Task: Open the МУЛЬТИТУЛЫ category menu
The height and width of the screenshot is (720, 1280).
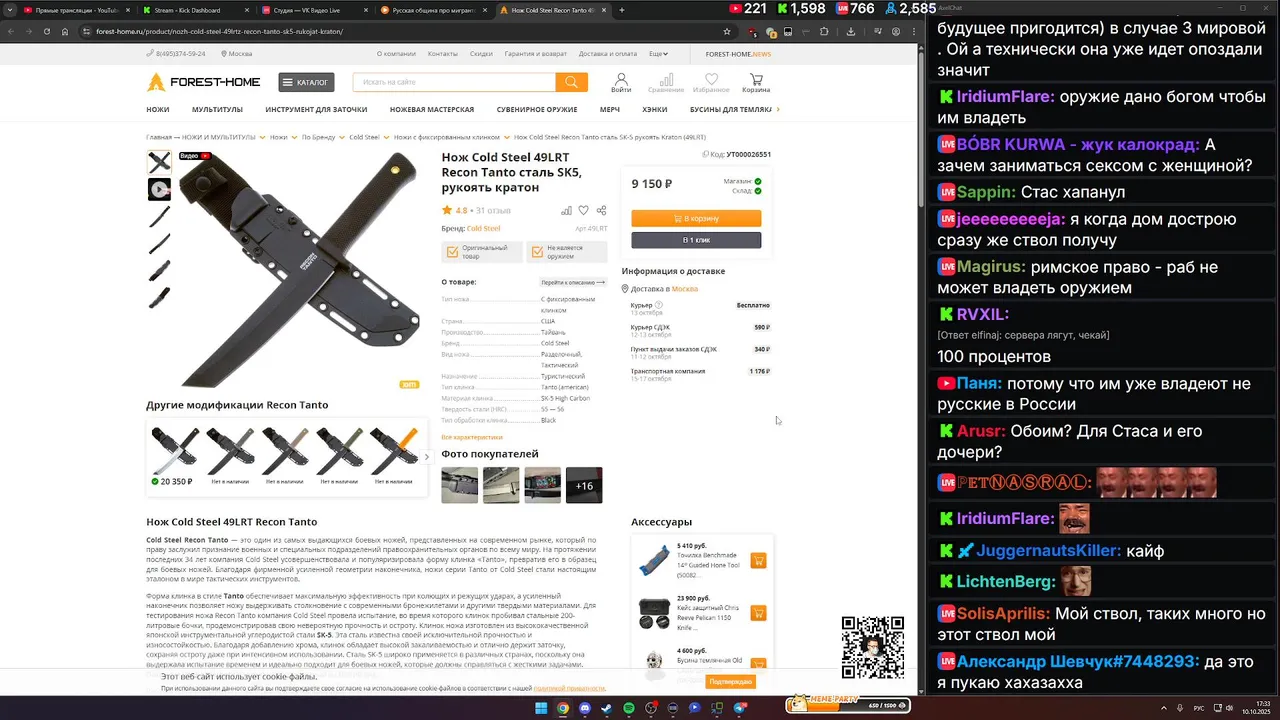Action: pyautogui.click(x=218, y=110)
